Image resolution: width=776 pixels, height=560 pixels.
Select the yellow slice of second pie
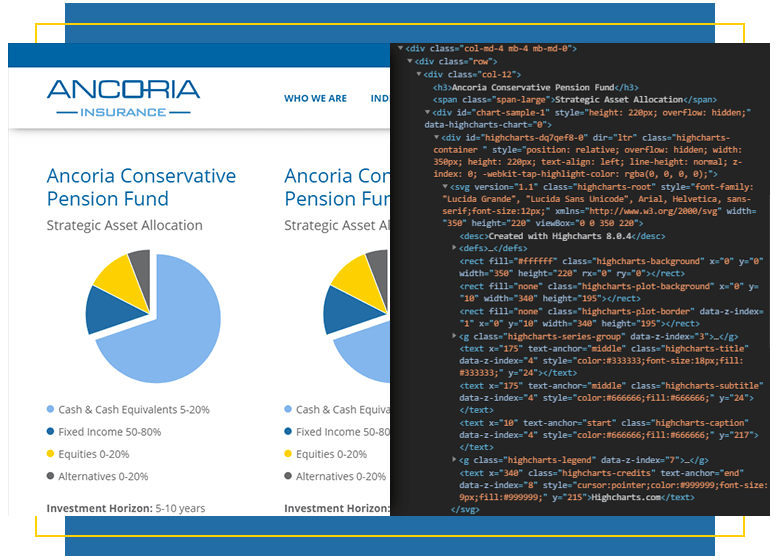point(359,282)
